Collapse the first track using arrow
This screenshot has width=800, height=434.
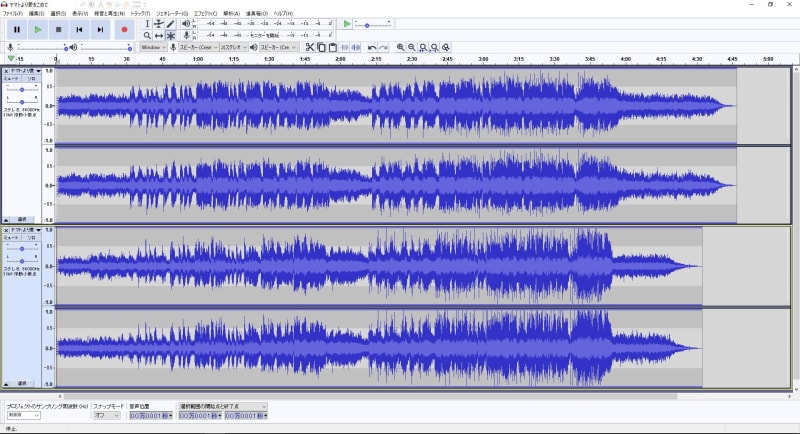[x=6, y=219]
